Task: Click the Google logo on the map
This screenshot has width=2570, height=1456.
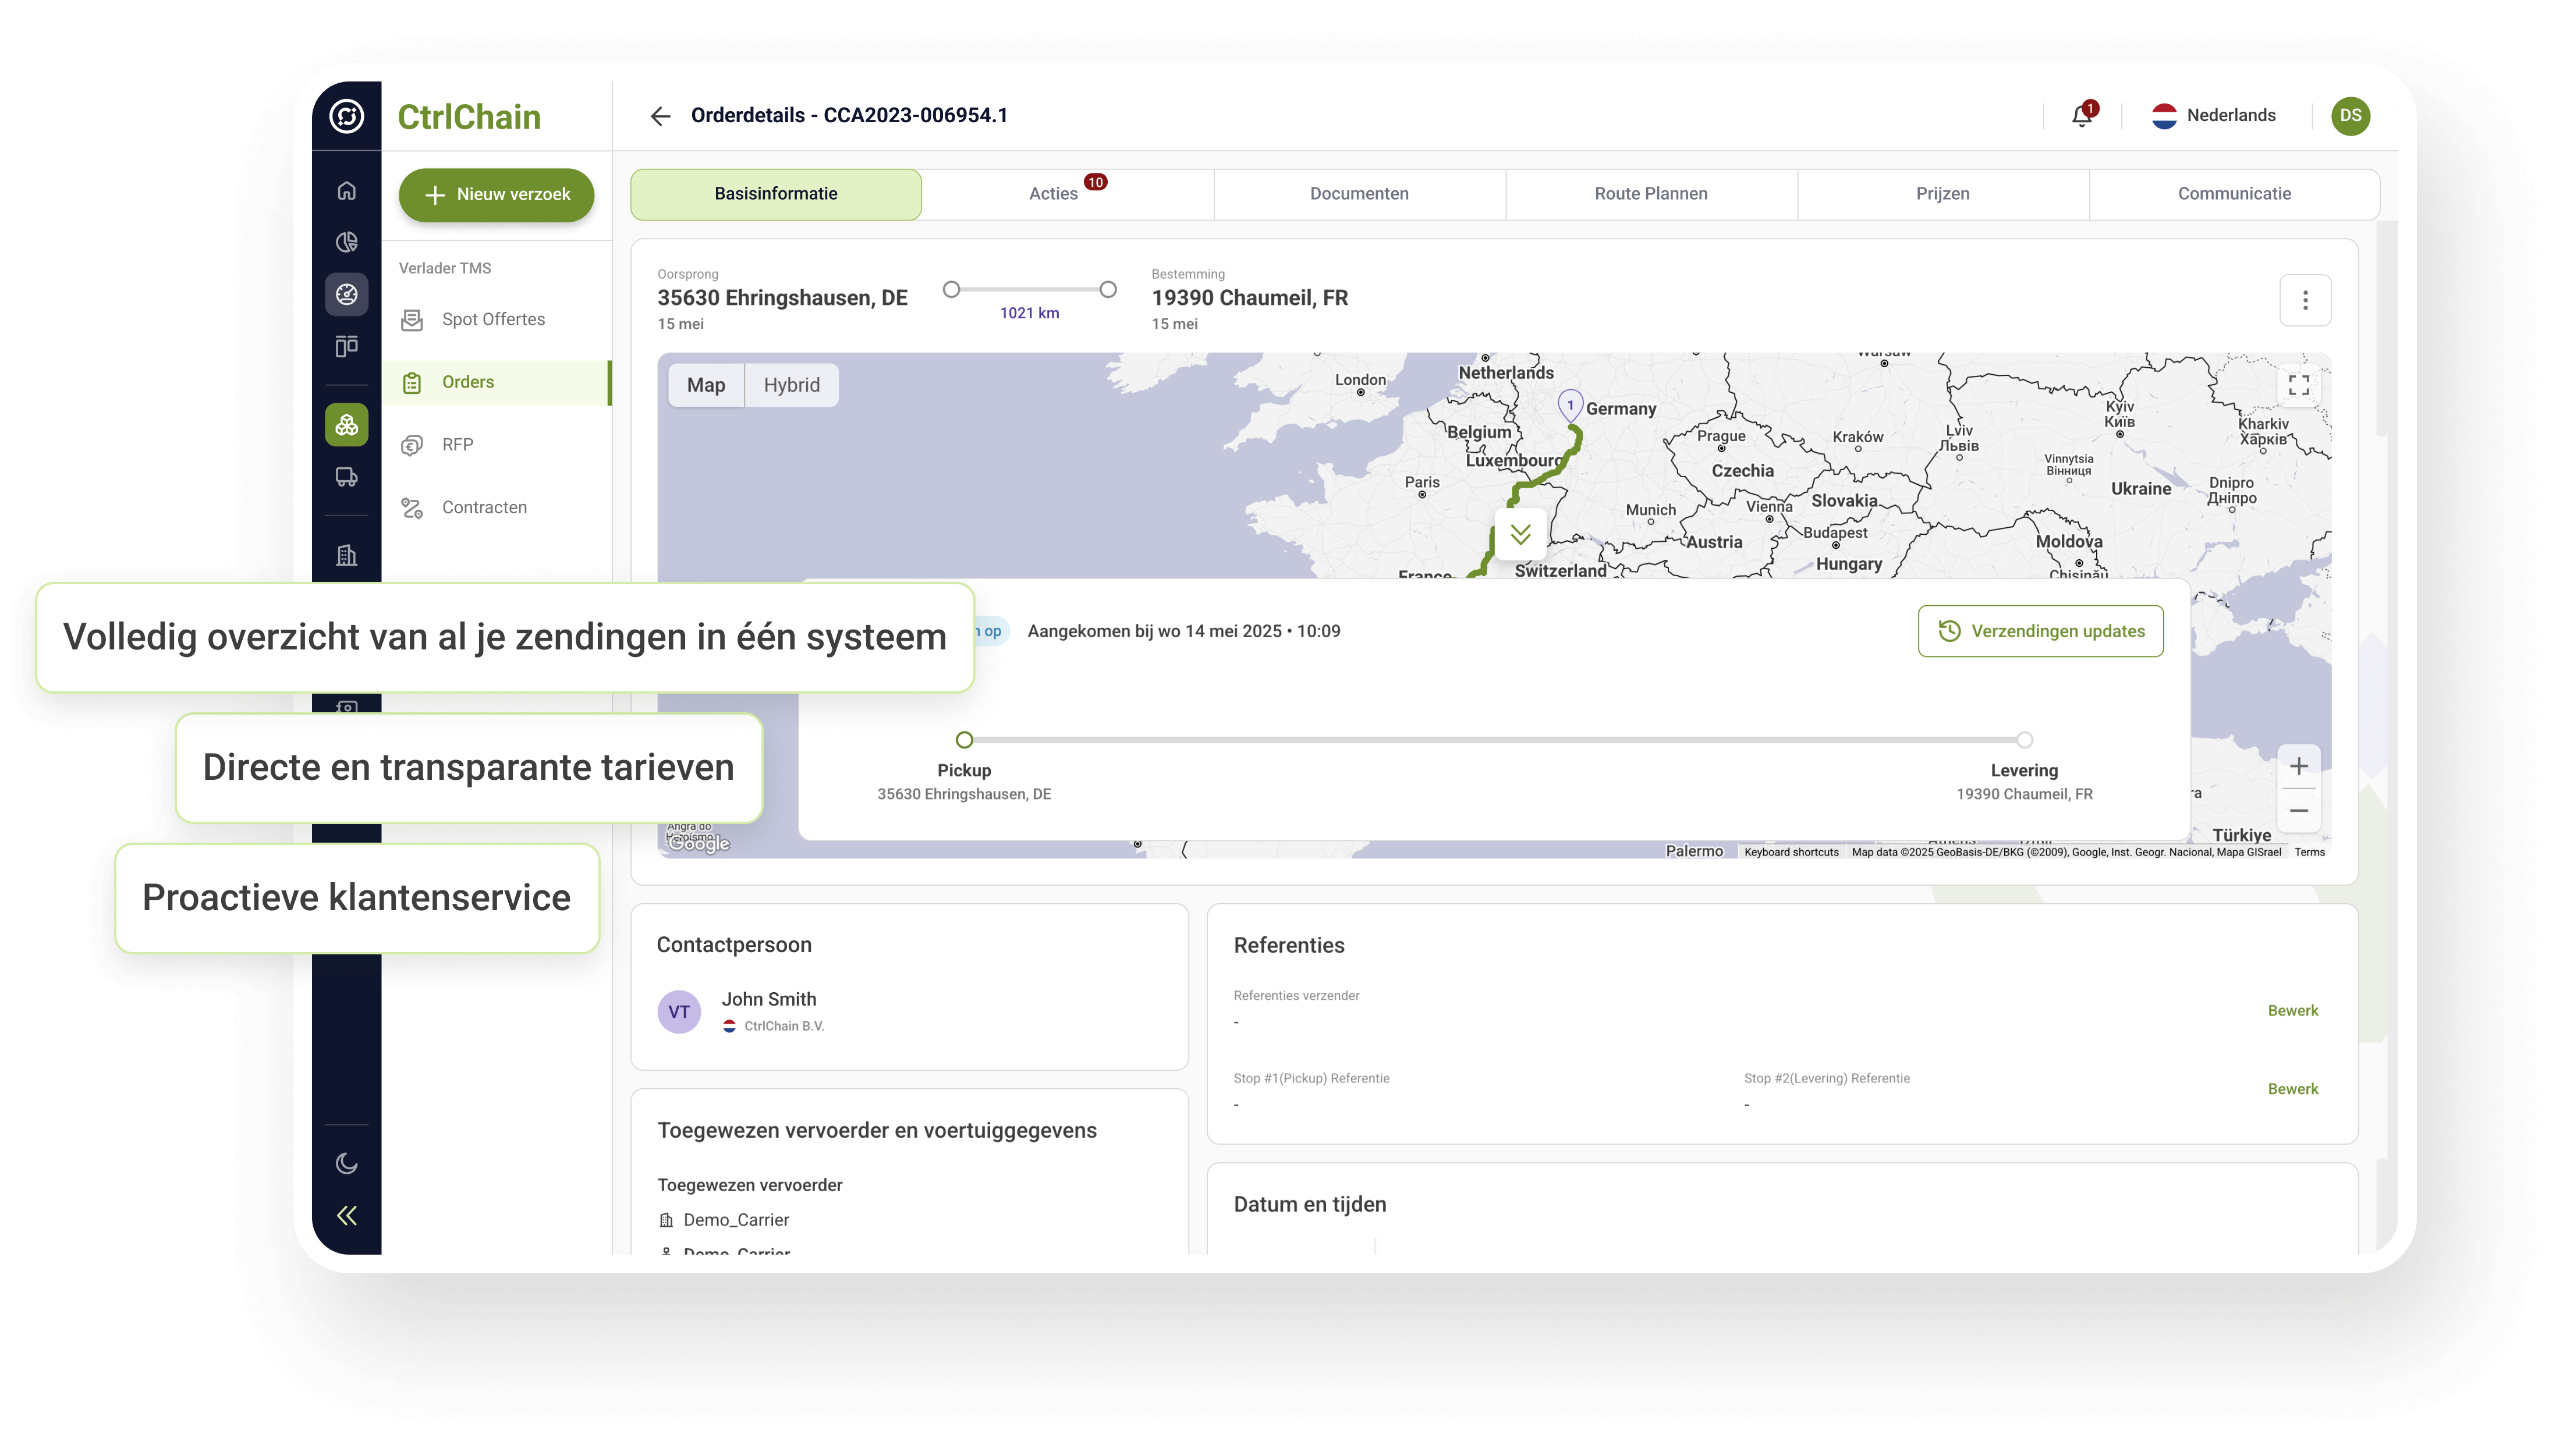Action: tap(699, 844)
